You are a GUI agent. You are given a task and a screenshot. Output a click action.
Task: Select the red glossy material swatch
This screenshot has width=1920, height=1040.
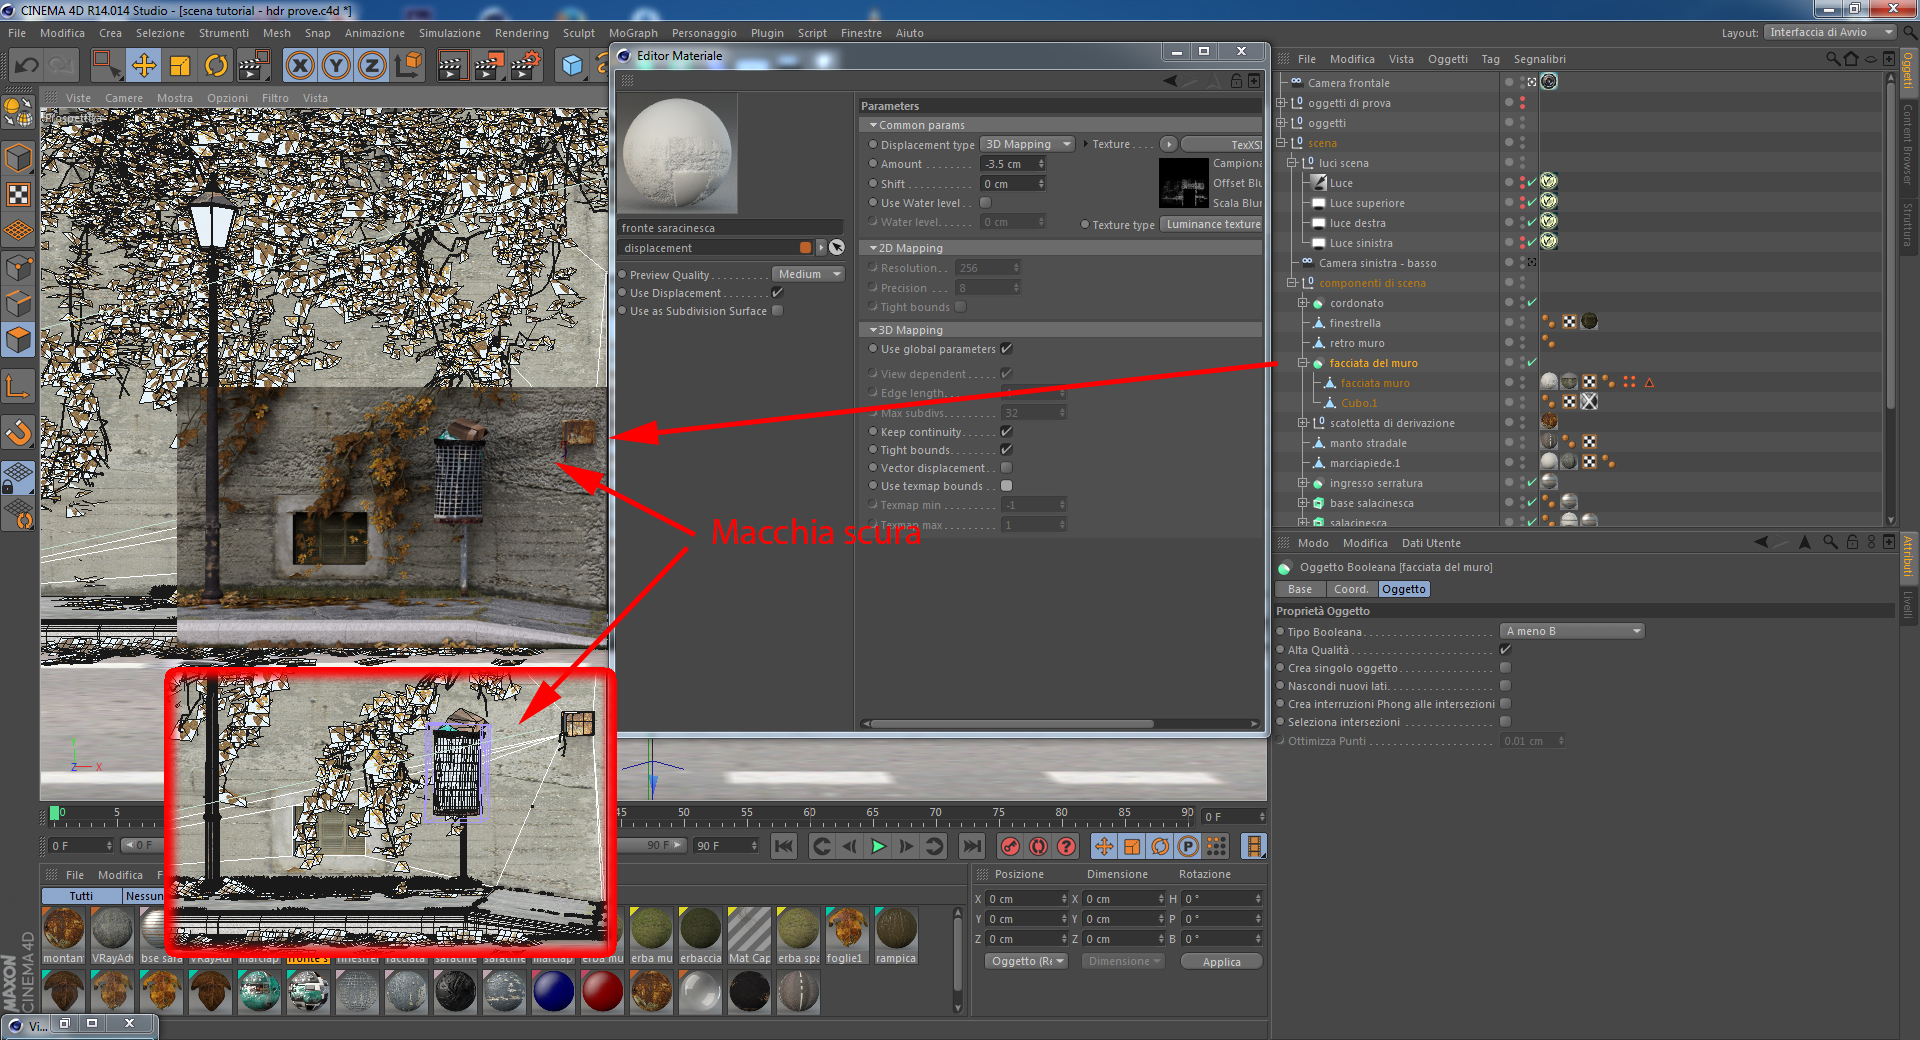(602, 992)
